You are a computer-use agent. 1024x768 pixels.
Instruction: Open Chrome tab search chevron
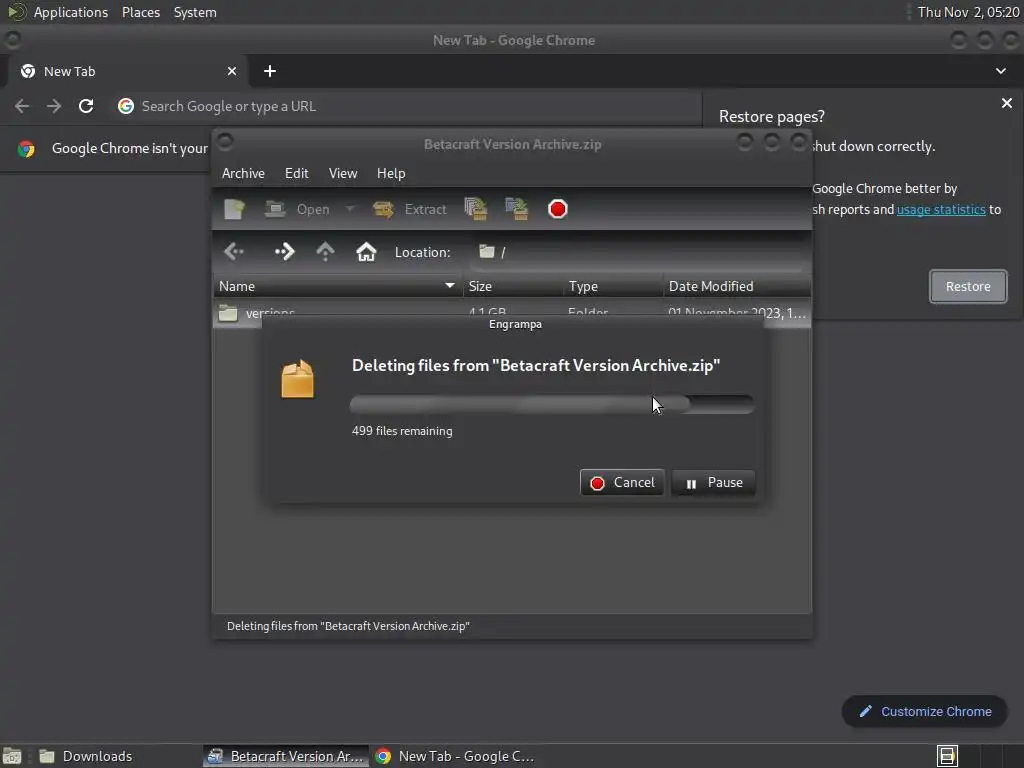pos(1000,71)
